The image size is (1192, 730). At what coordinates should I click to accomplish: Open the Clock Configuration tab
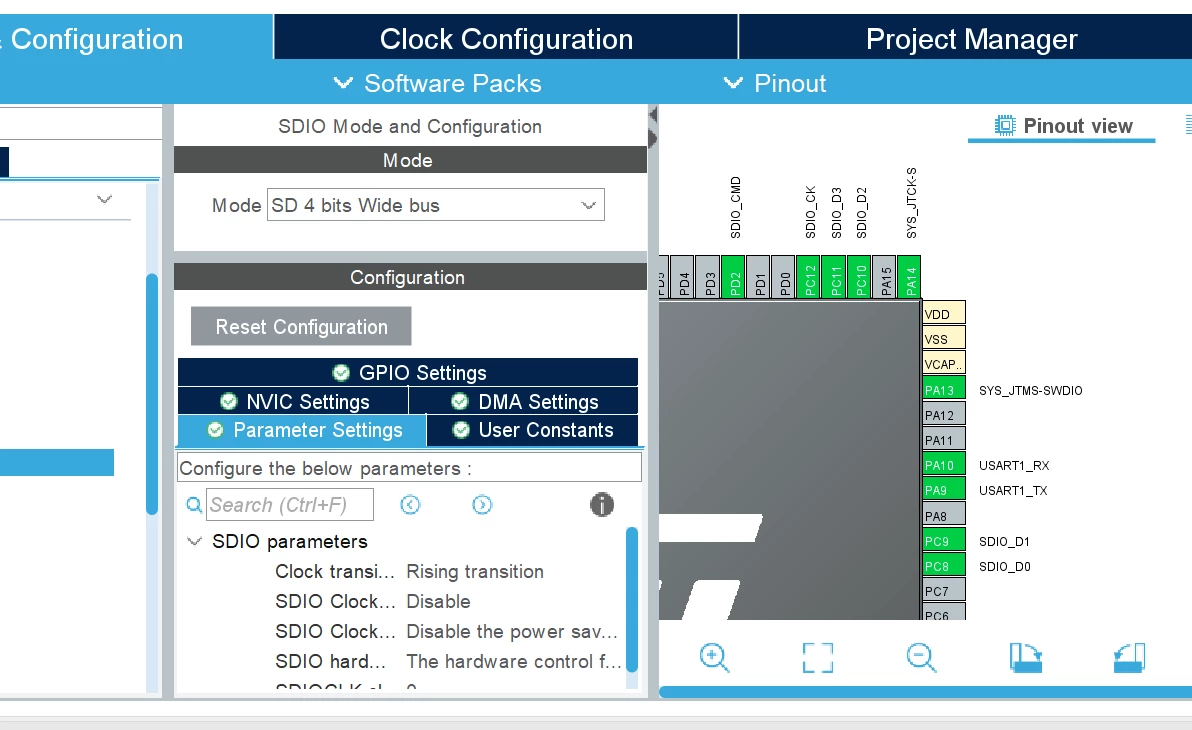506,38
